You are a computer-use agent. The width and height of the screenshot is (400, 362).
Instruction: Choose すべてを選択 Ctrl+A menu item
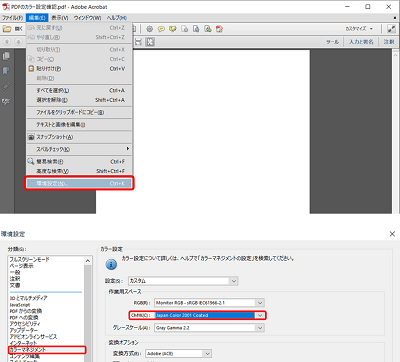(79, 90)
